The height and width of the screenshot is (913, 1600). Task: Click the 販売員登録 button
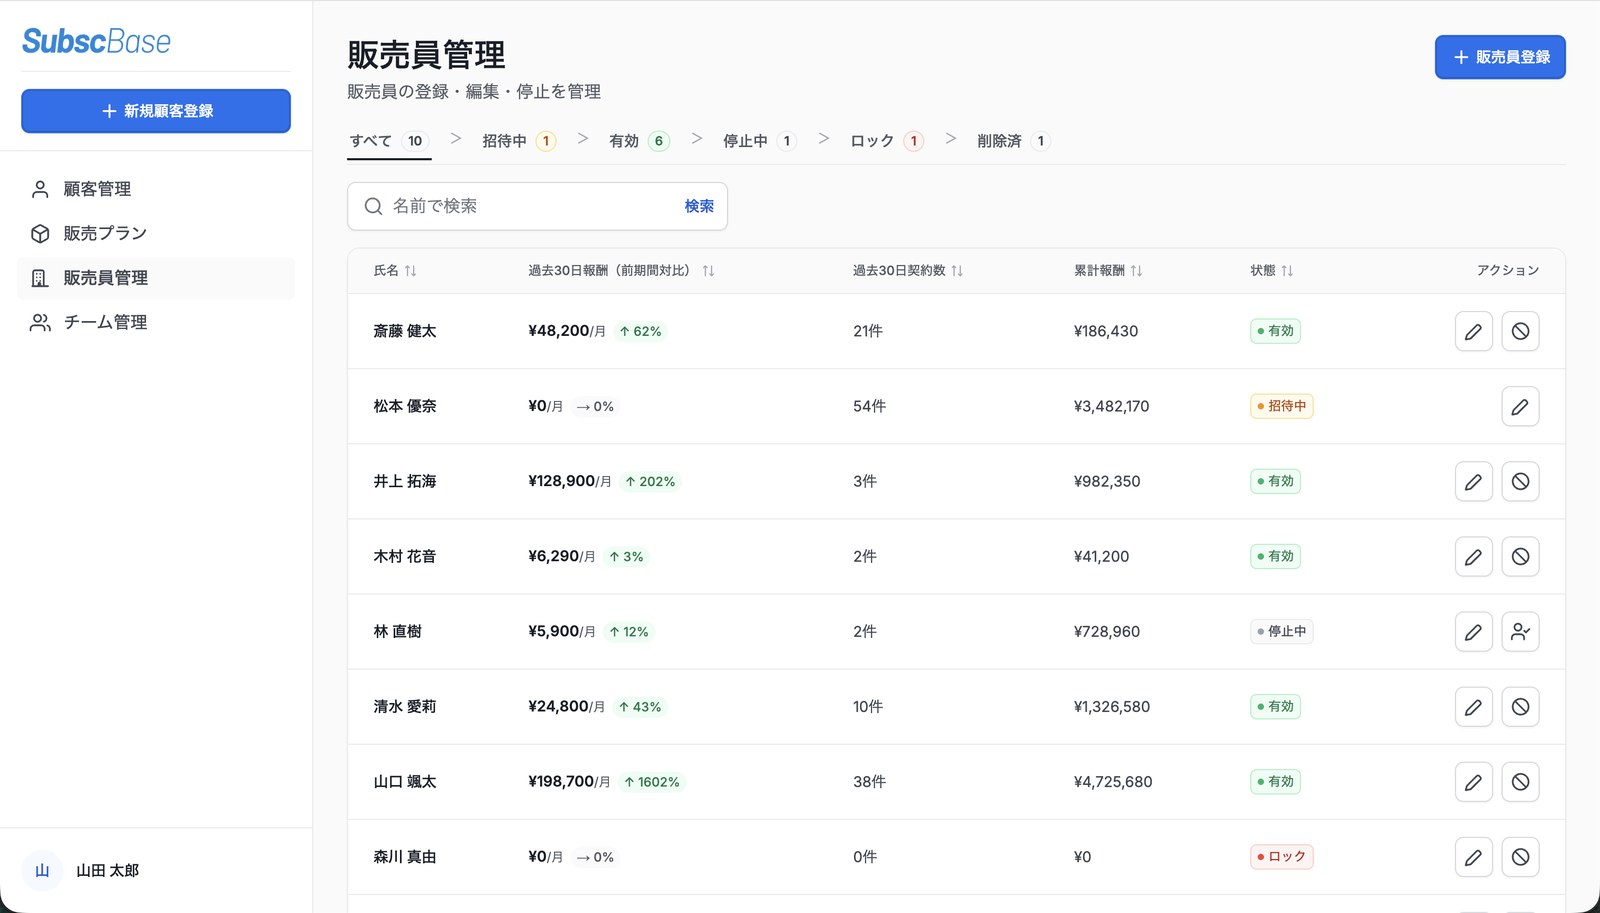tap(1500, 57)
